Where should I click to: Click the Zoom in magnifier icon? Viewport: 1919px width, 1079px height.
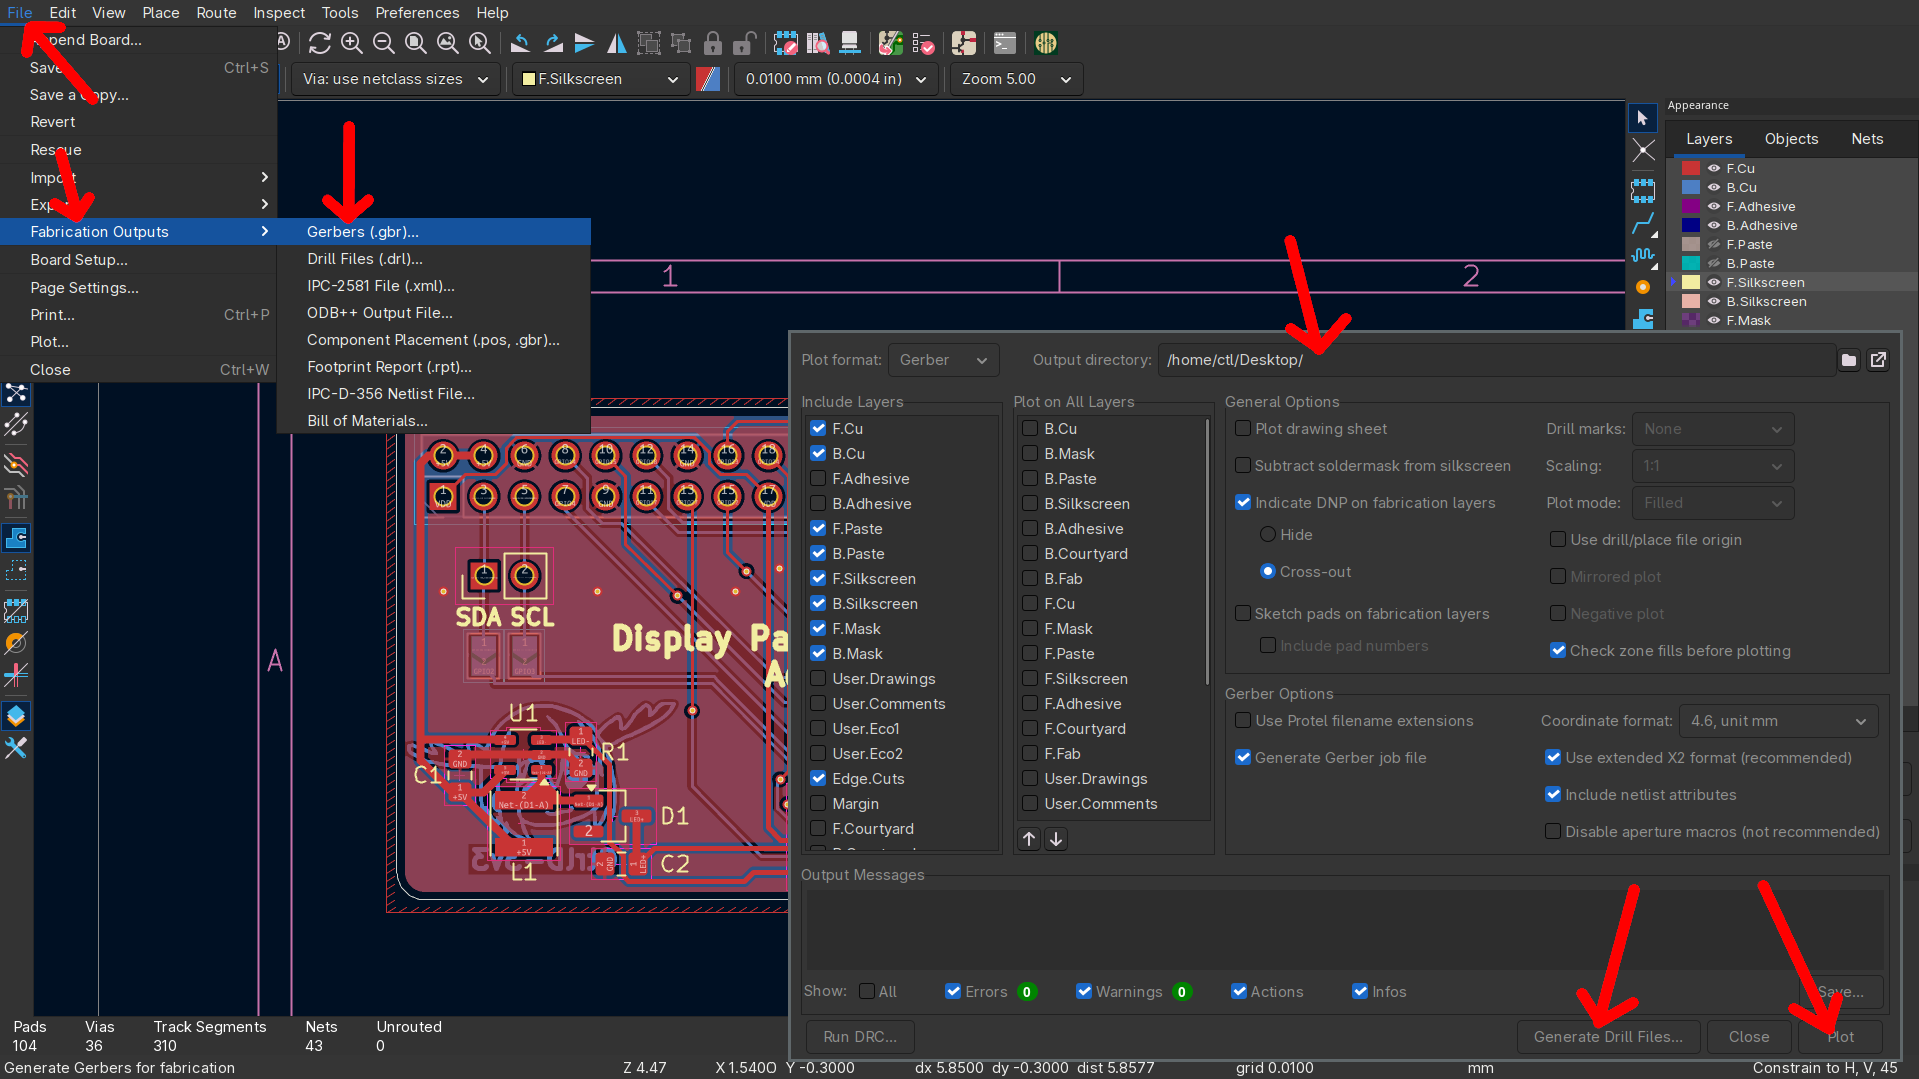[x=351, y=43]
